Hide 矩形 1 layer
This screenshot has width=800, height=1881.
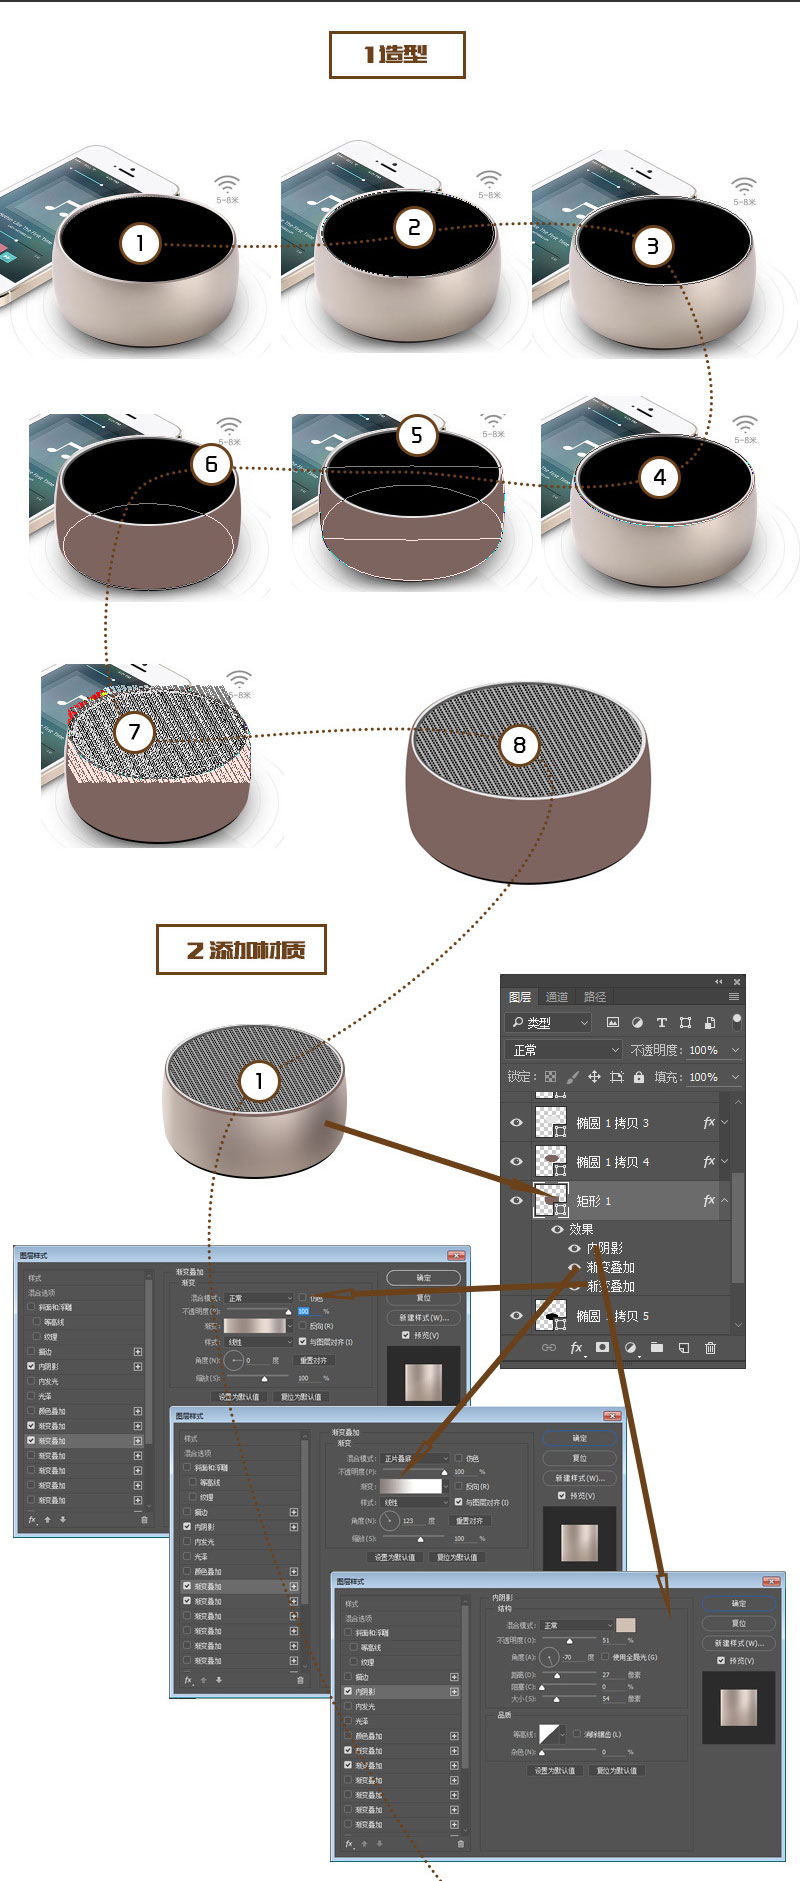click(516, 1200)
